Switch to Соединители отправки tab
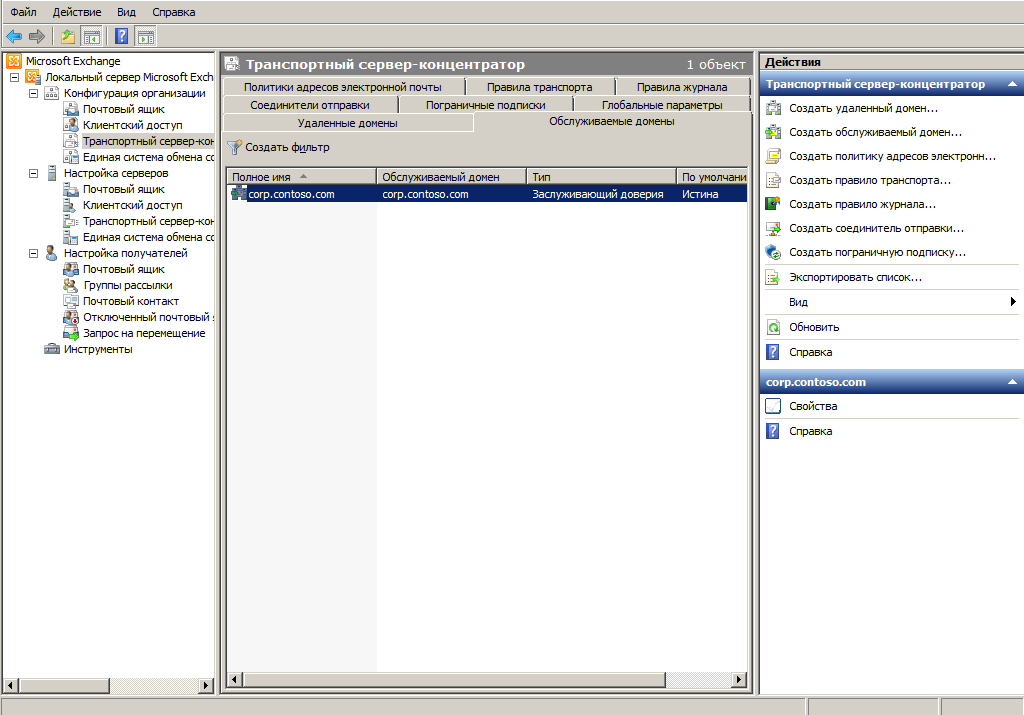The width and height of the screenshot is (1024, 715). coord(310,105)
